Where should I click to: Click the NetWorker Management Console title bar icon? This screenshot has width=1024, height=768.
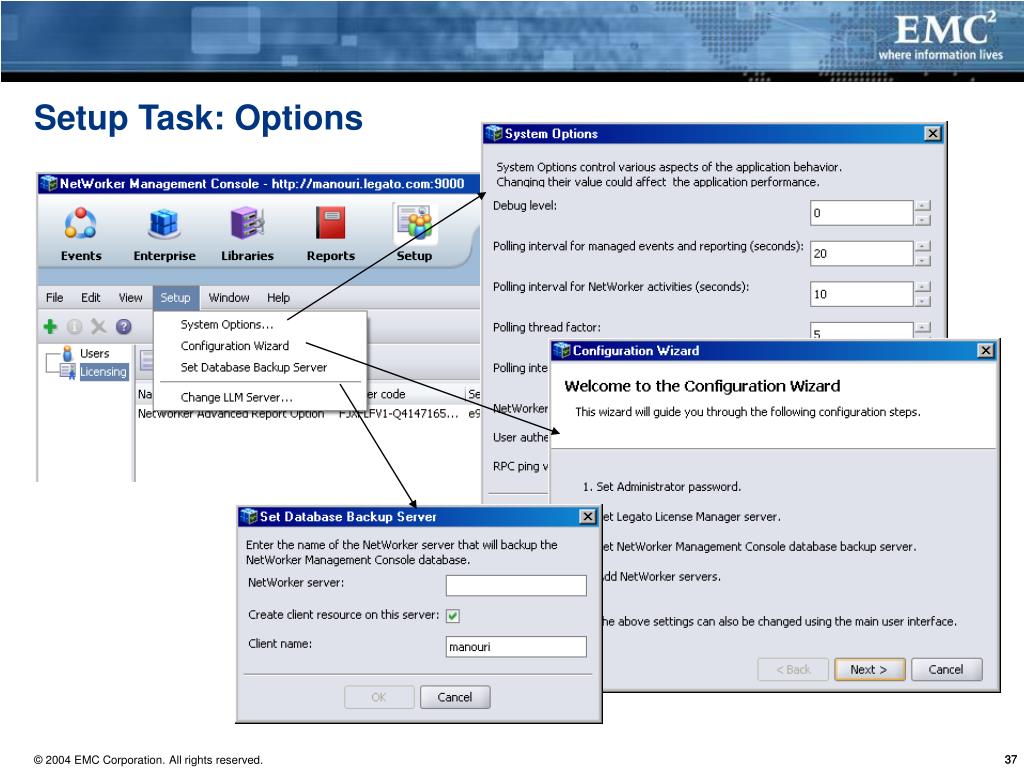(x=49, y=184)
